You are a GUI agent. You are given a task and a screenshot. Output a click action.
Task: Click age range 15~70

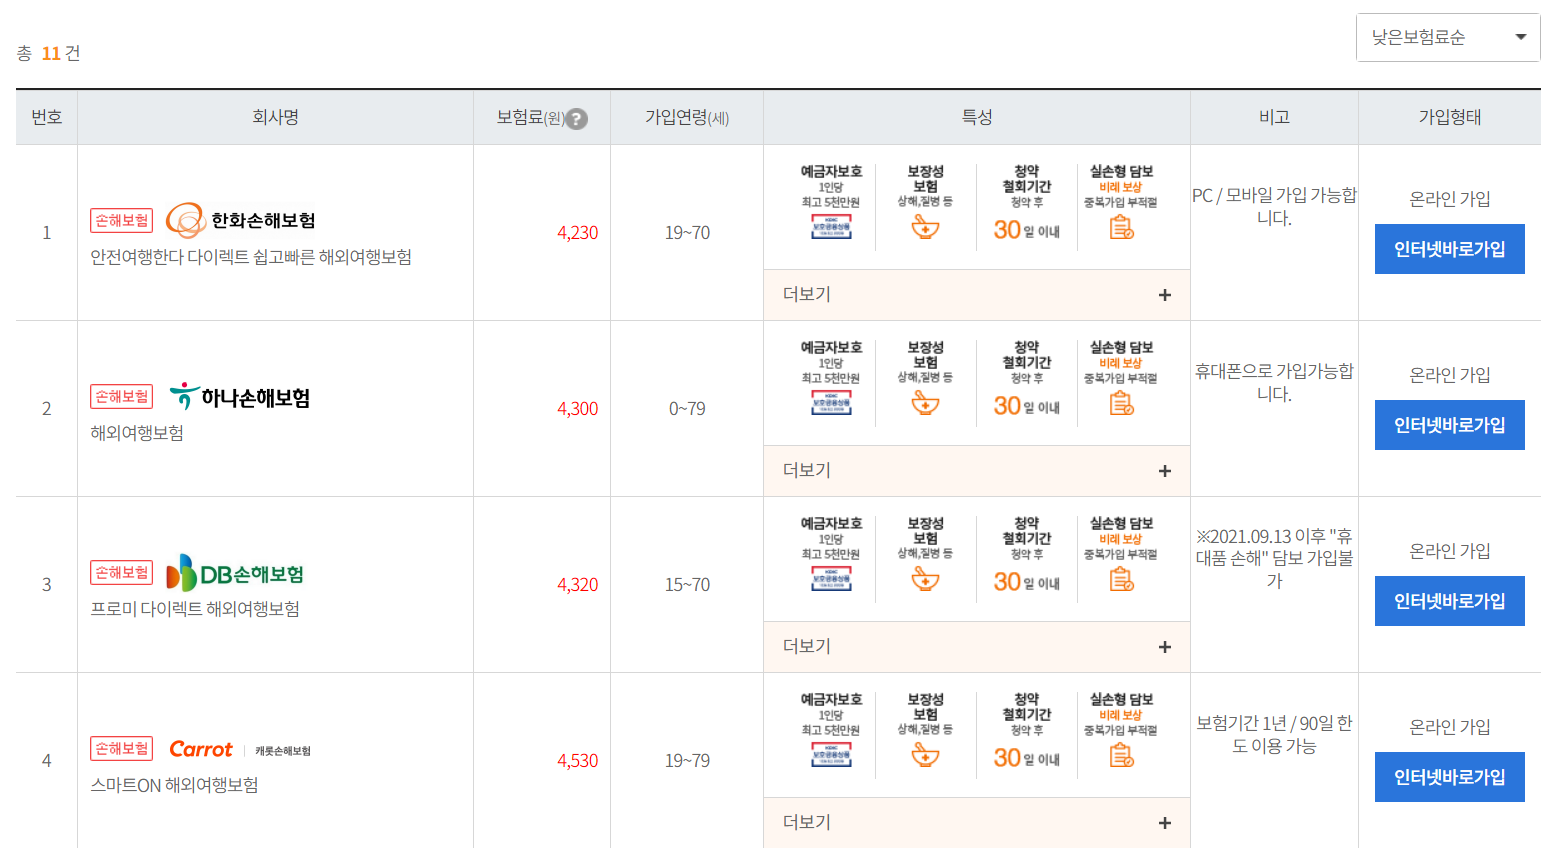point(687,585)
